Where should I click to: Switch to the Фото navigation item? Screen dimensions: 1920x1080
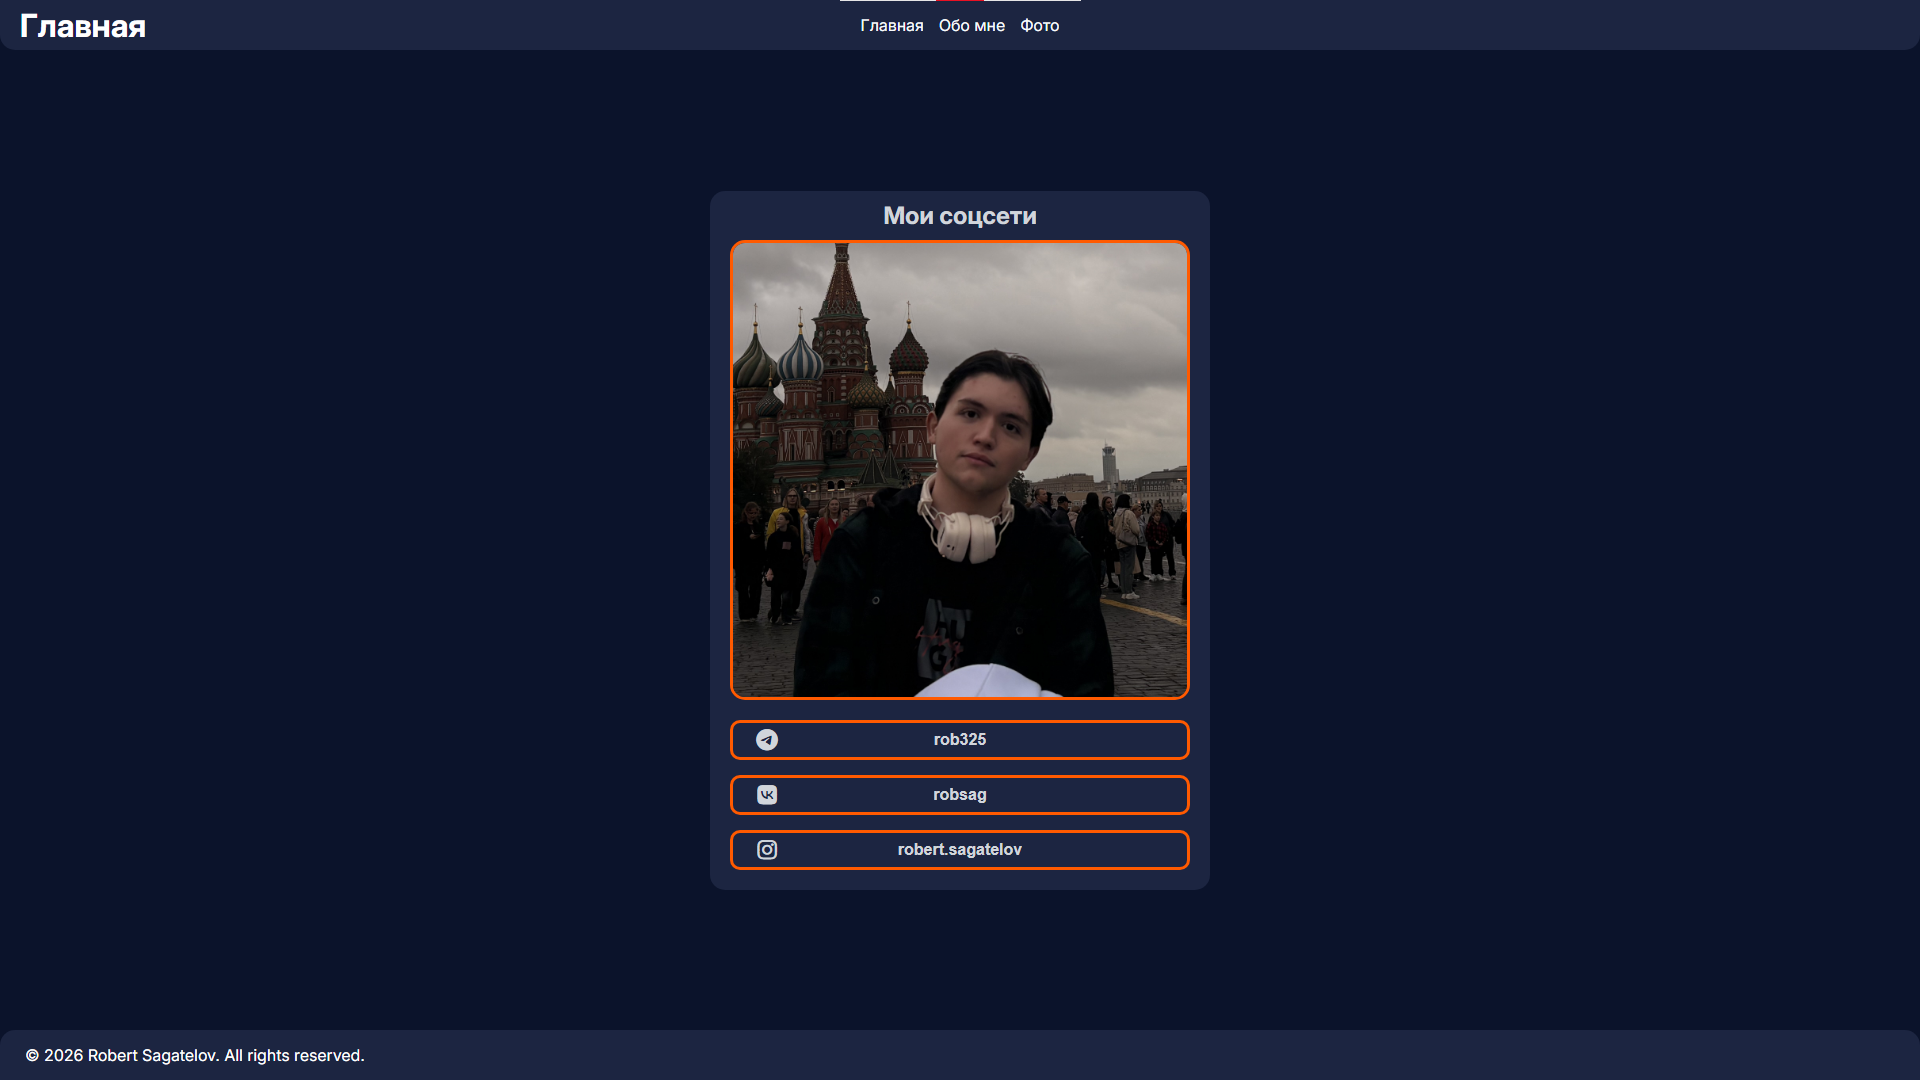pos(1039,26)
